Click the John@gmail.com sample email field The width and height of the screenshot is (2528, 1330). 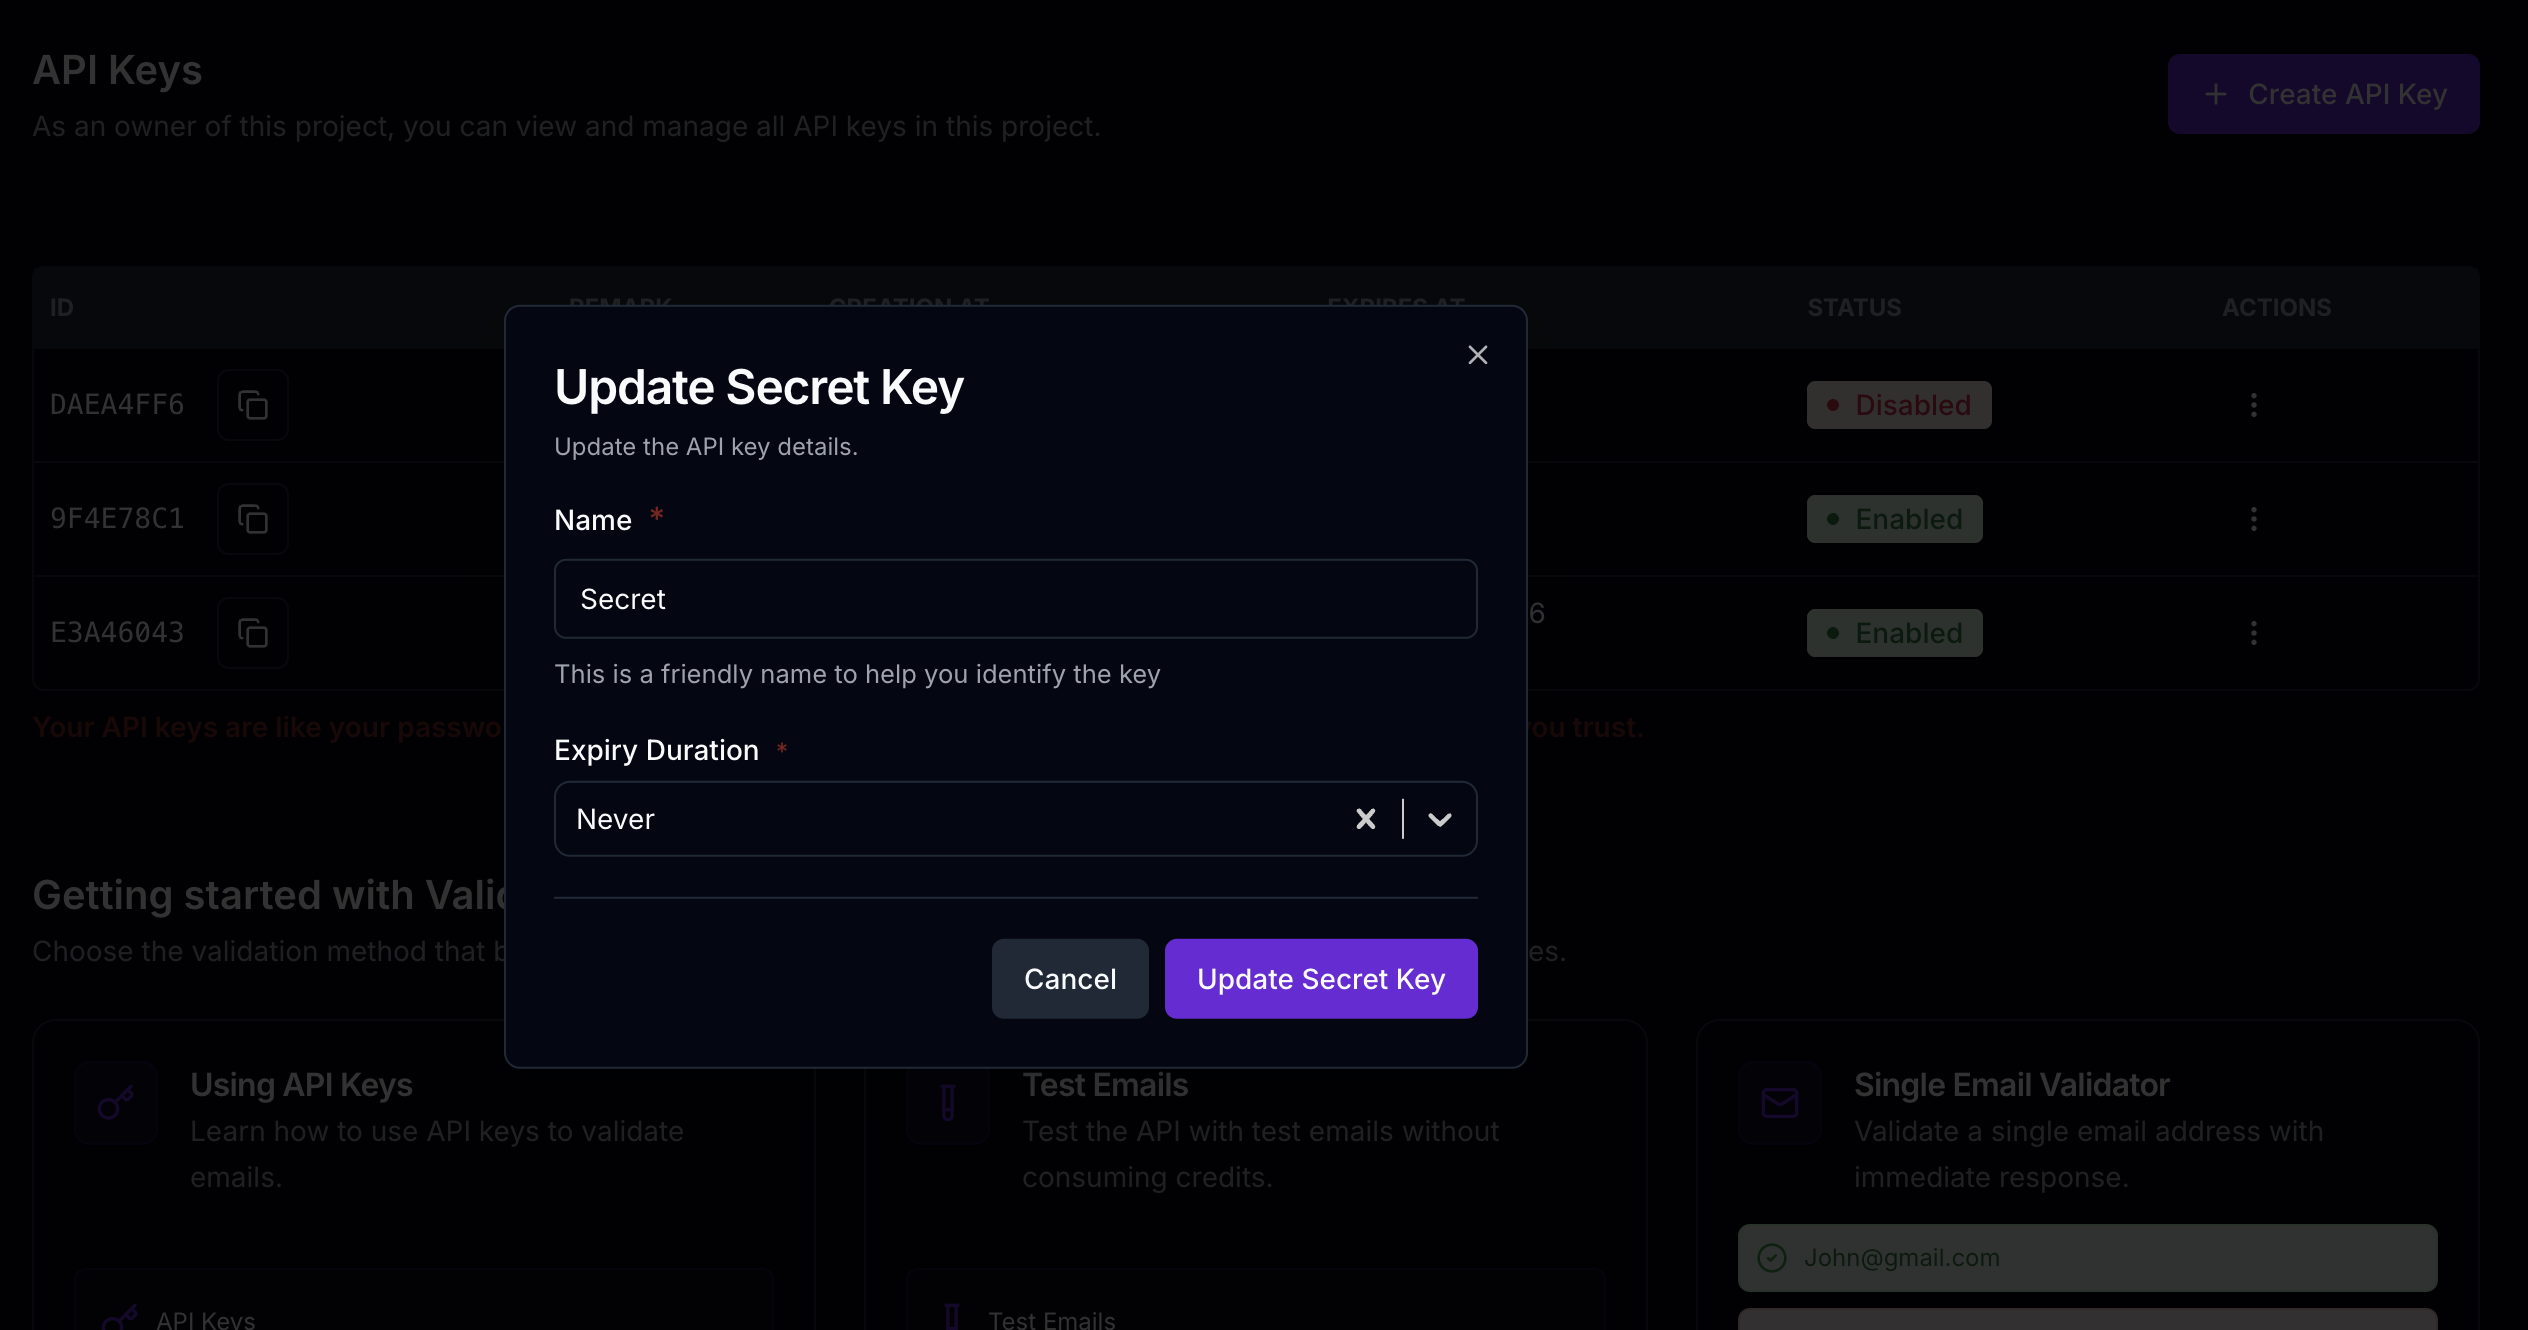tap(2087, 1258)
